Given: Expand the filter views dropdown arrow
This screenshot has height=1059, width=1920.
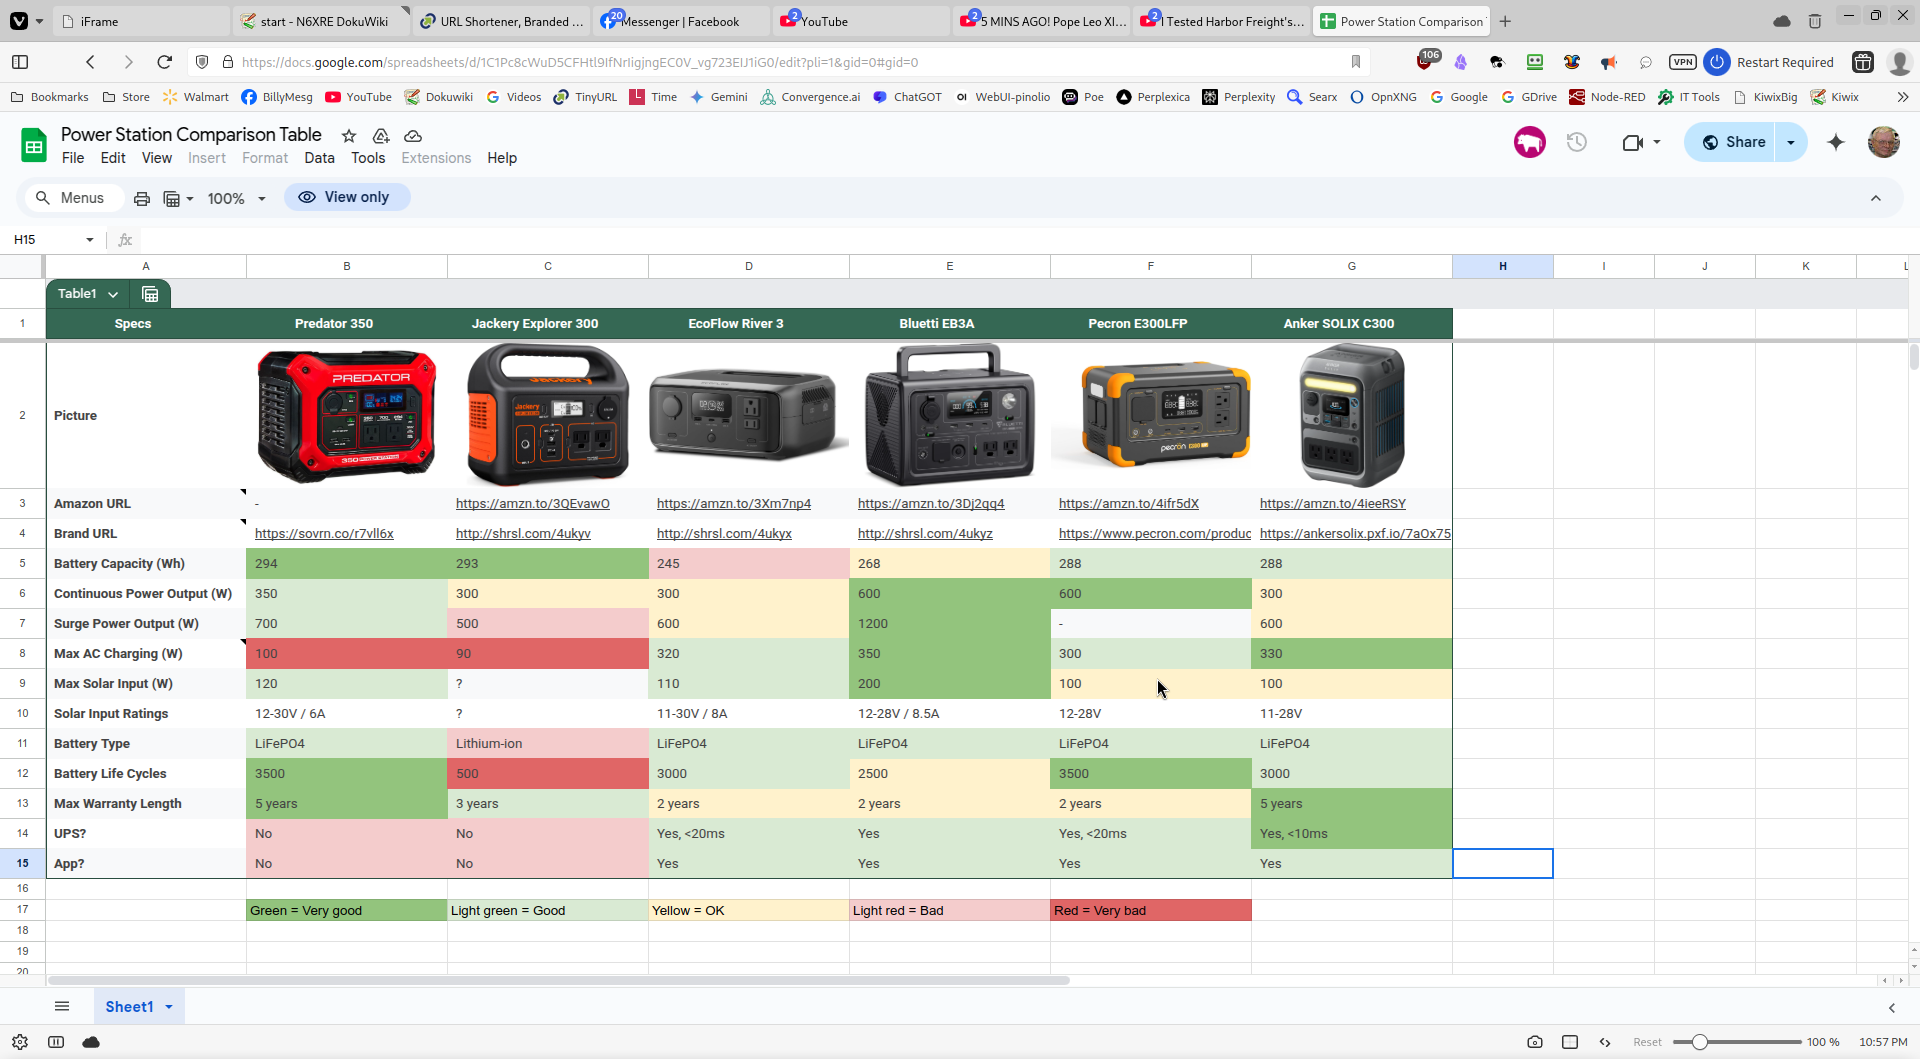Looking at the screenshot, I should point(190,199).
